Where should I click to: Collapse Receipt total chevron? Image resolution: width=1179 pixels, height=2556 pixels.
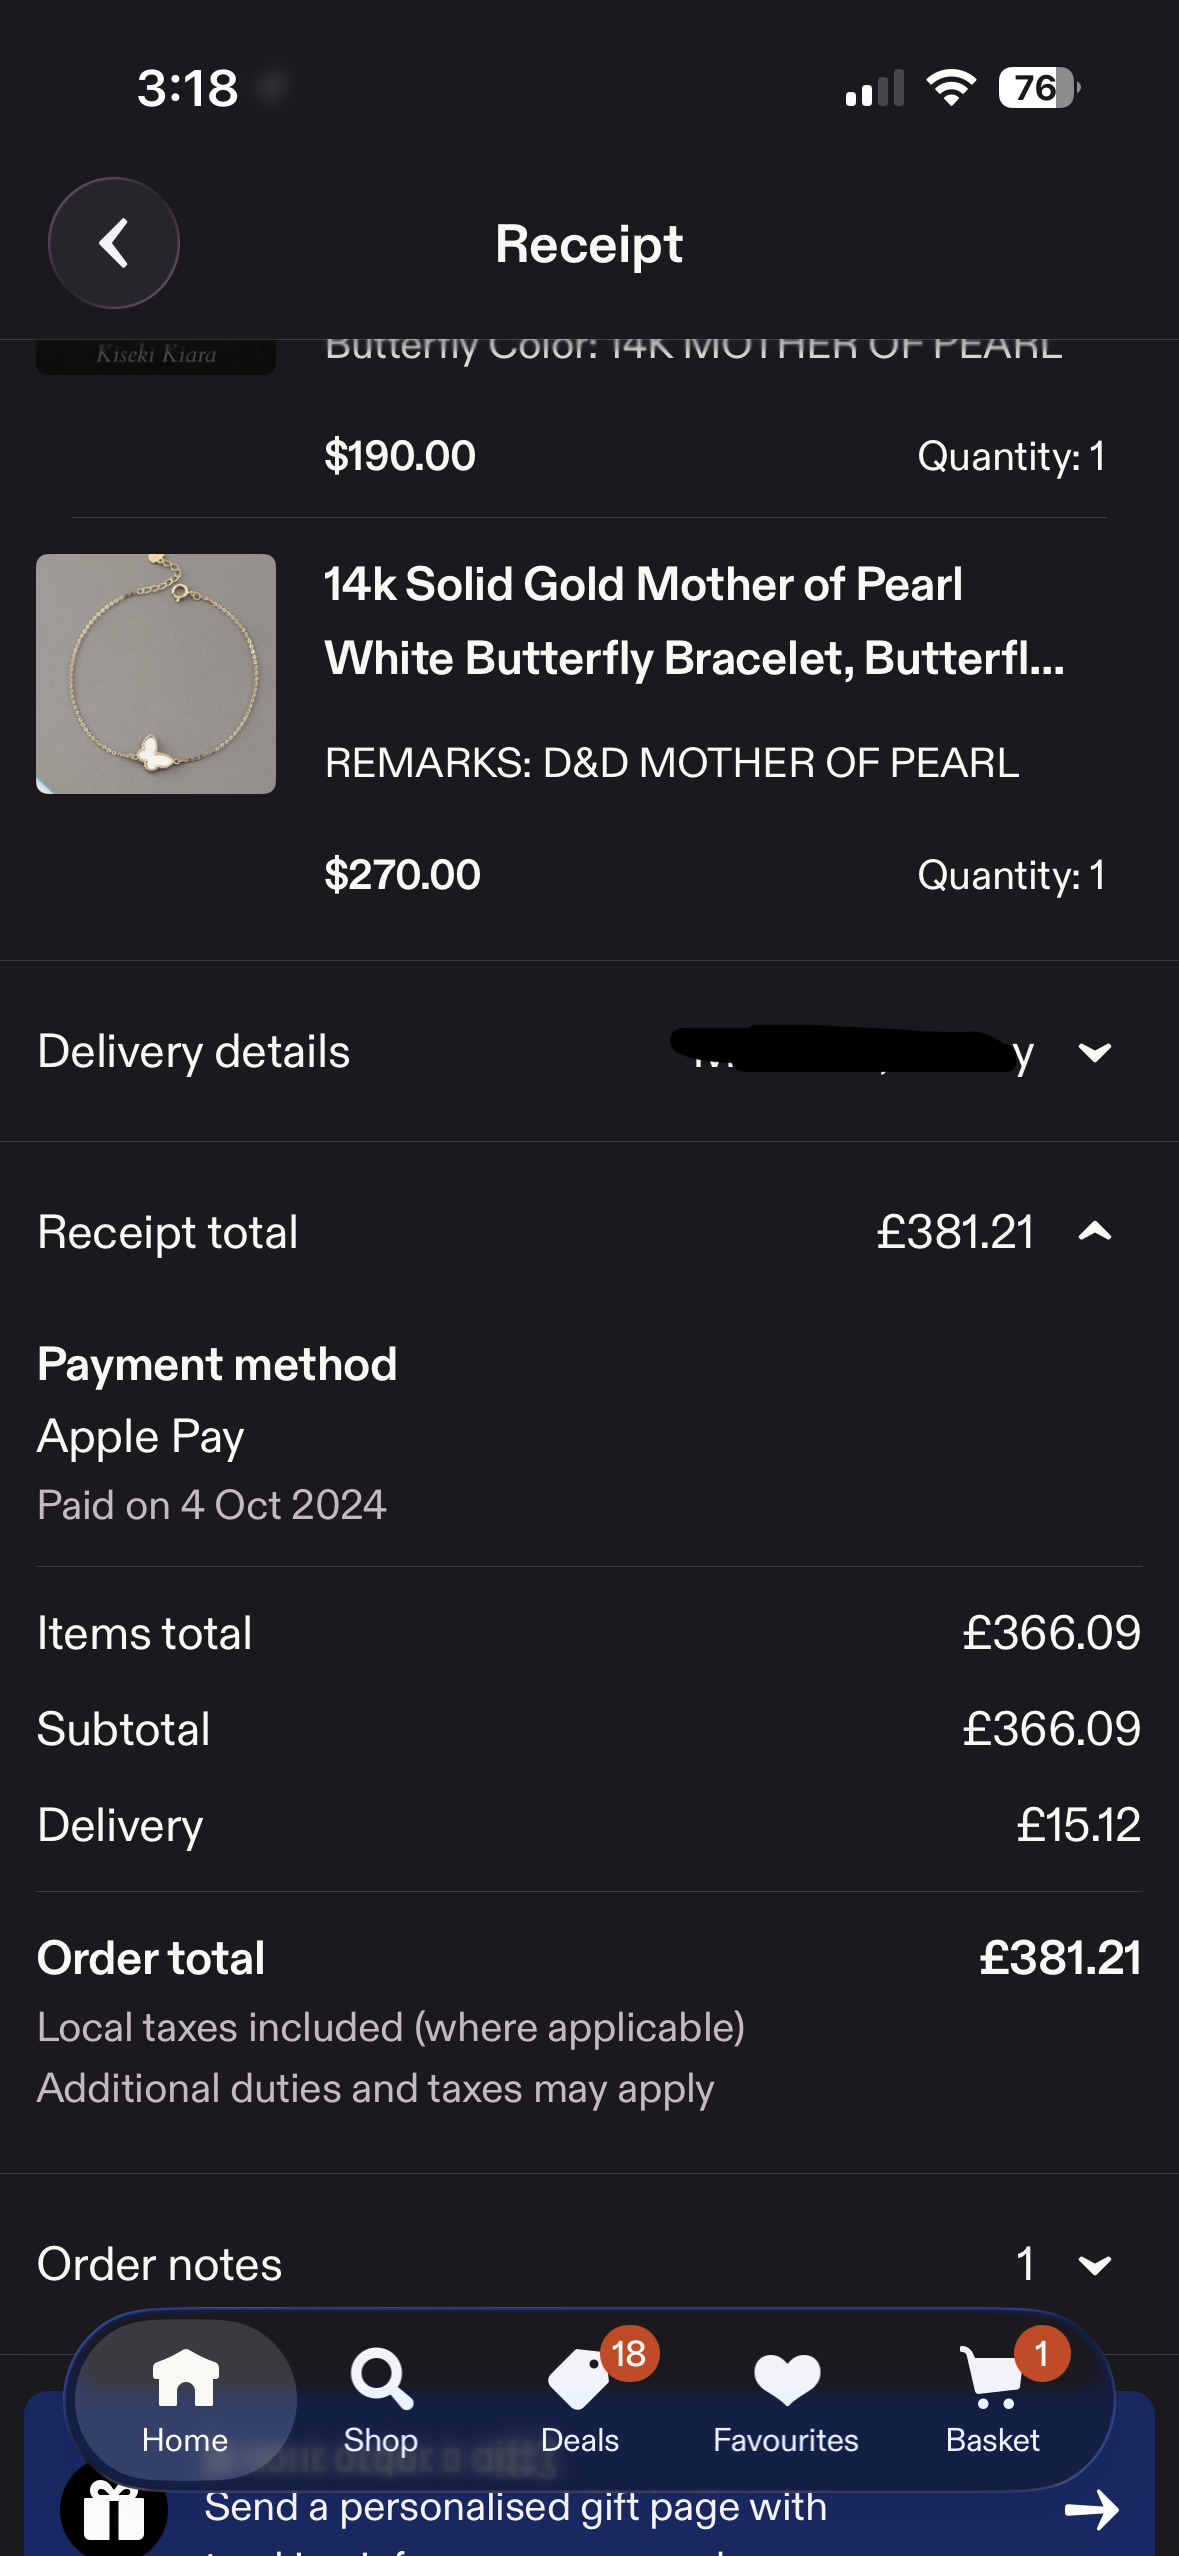(1095, 1232)
